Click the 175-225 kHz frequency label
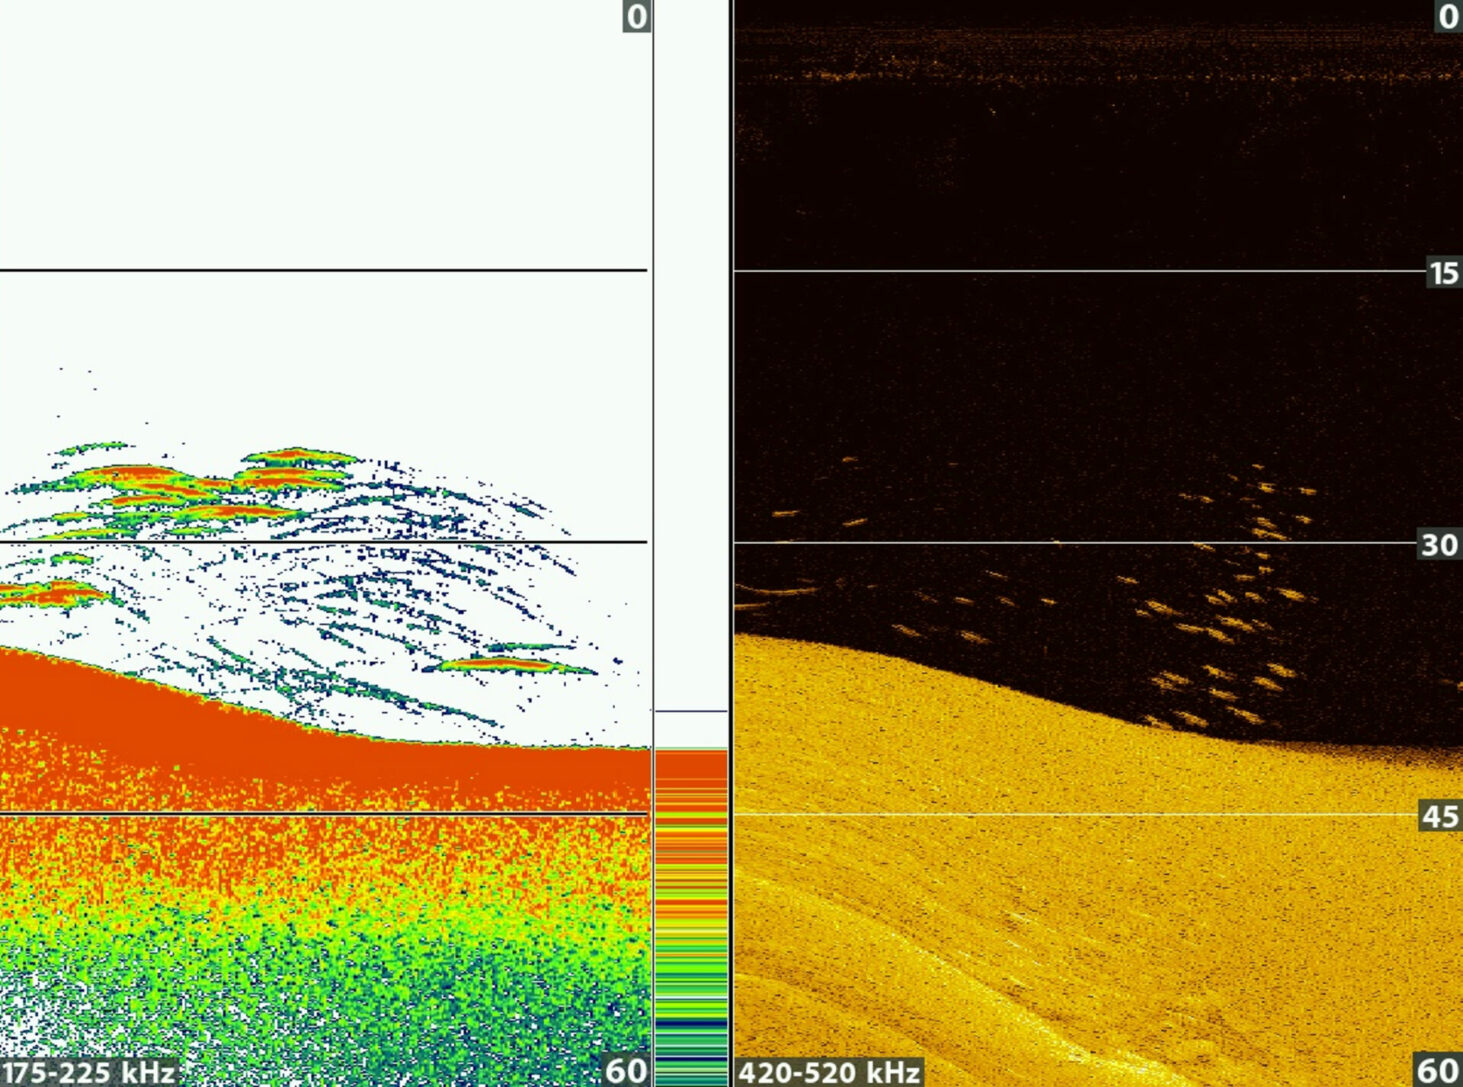The width and height of the screenshot is (1463, 1087). pos(88,1072)
